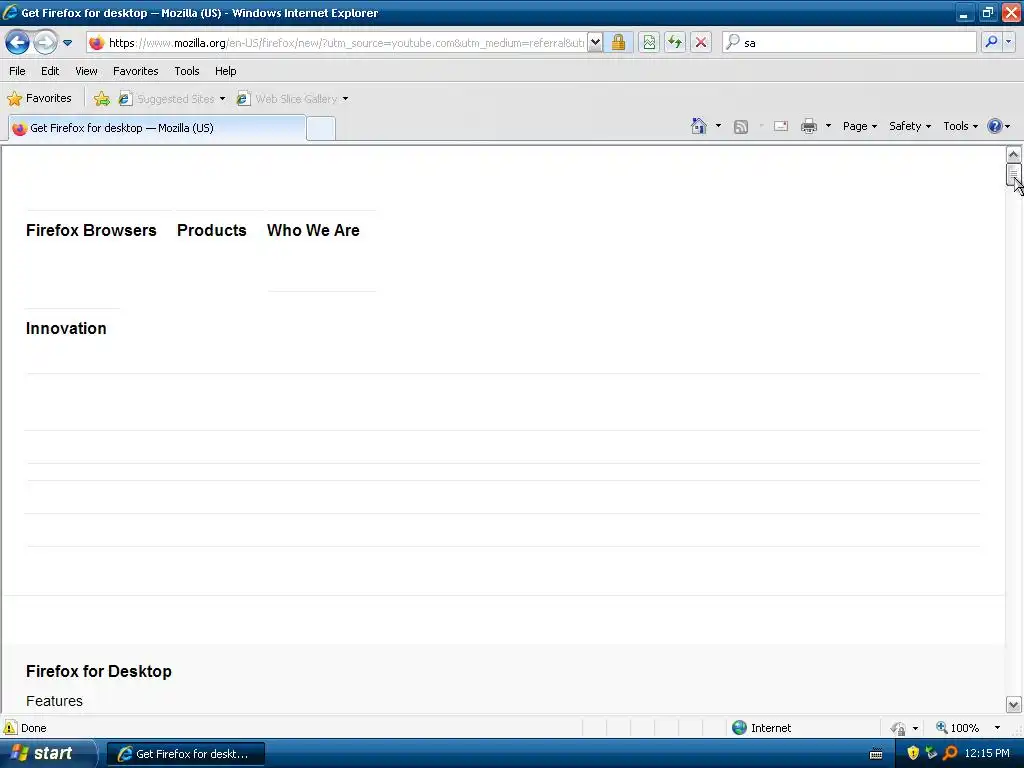Click the vertical scrollbar thumb
The image size is (1024, 768).
pos(1014,175)
